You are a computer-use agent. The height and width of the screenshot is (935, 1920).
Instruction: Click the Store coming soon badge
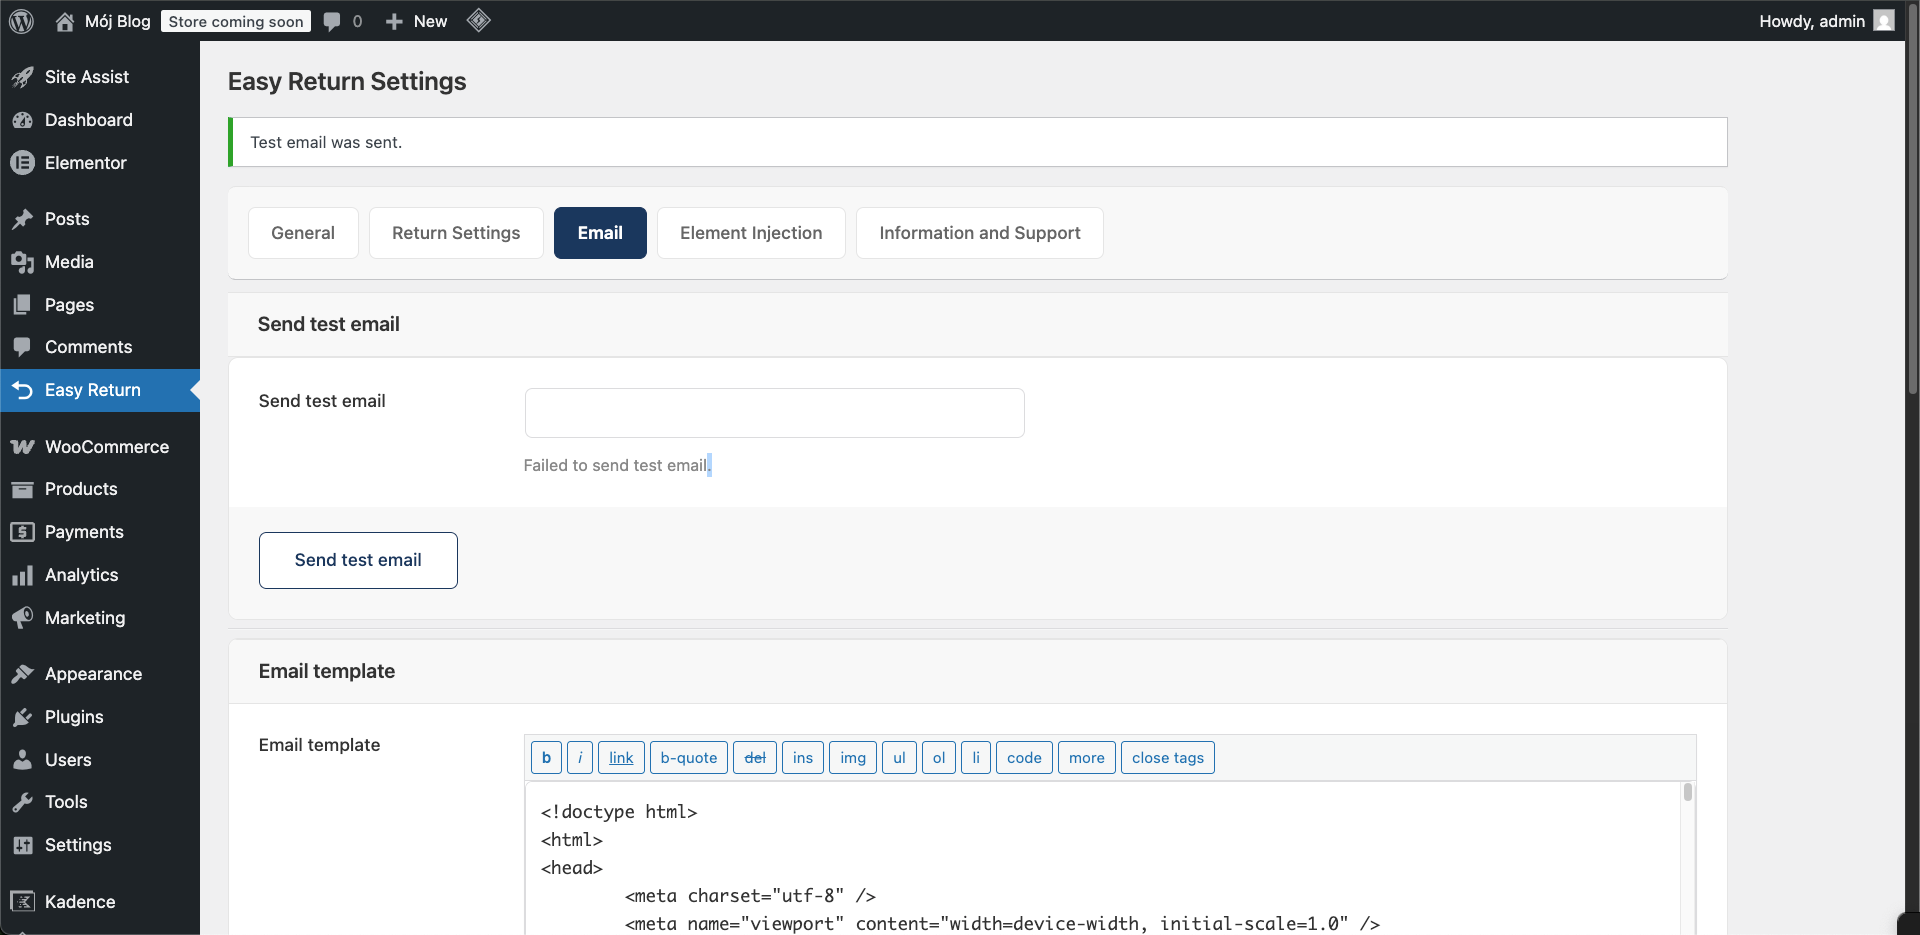[236, 21]
